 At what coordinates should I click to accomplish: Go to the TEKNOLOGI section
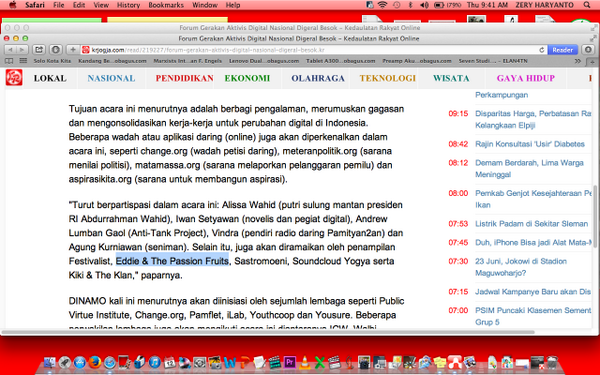(x=388, y=78)
